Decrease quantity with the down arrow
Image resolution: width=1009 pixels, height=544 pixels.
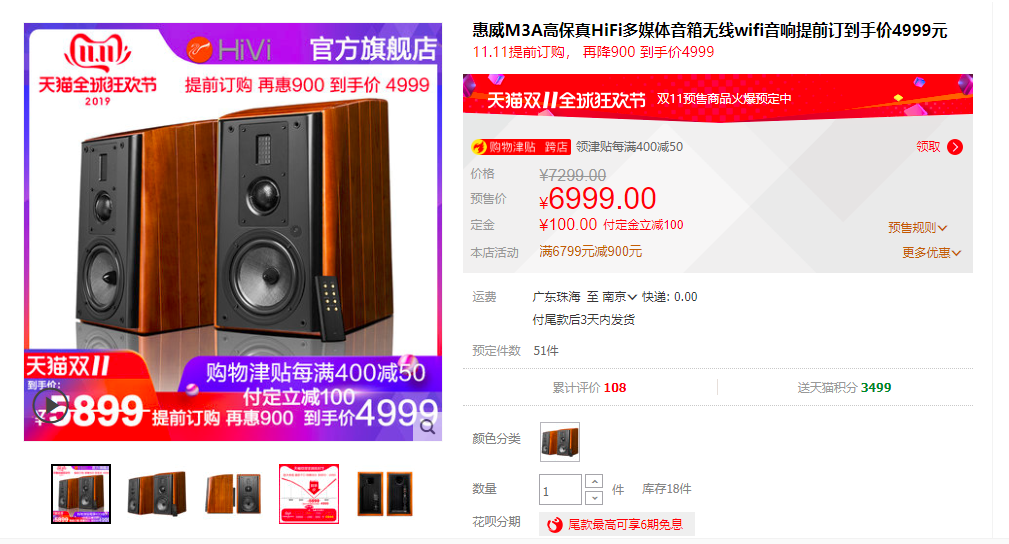[x=595, y=498]
